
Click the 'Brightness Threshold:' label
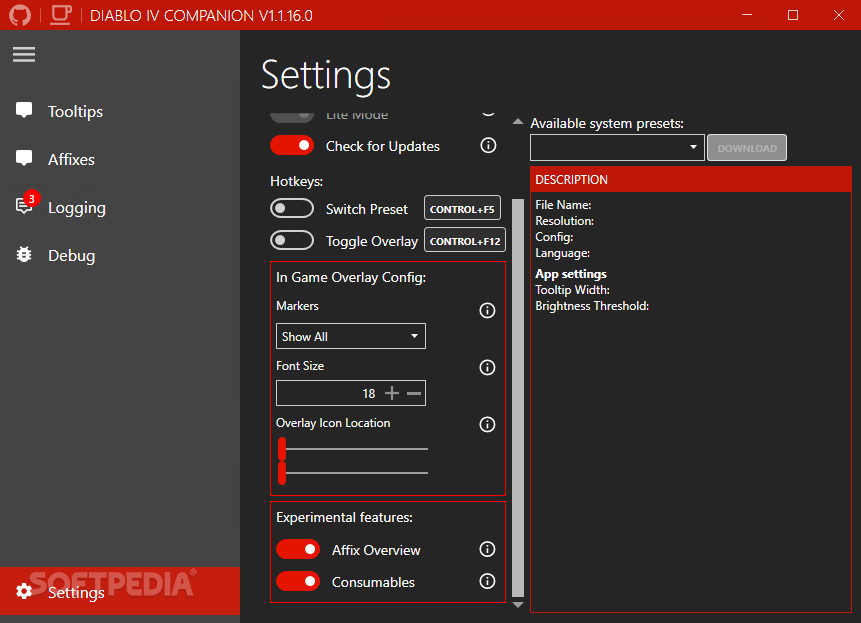coord(592,306)
